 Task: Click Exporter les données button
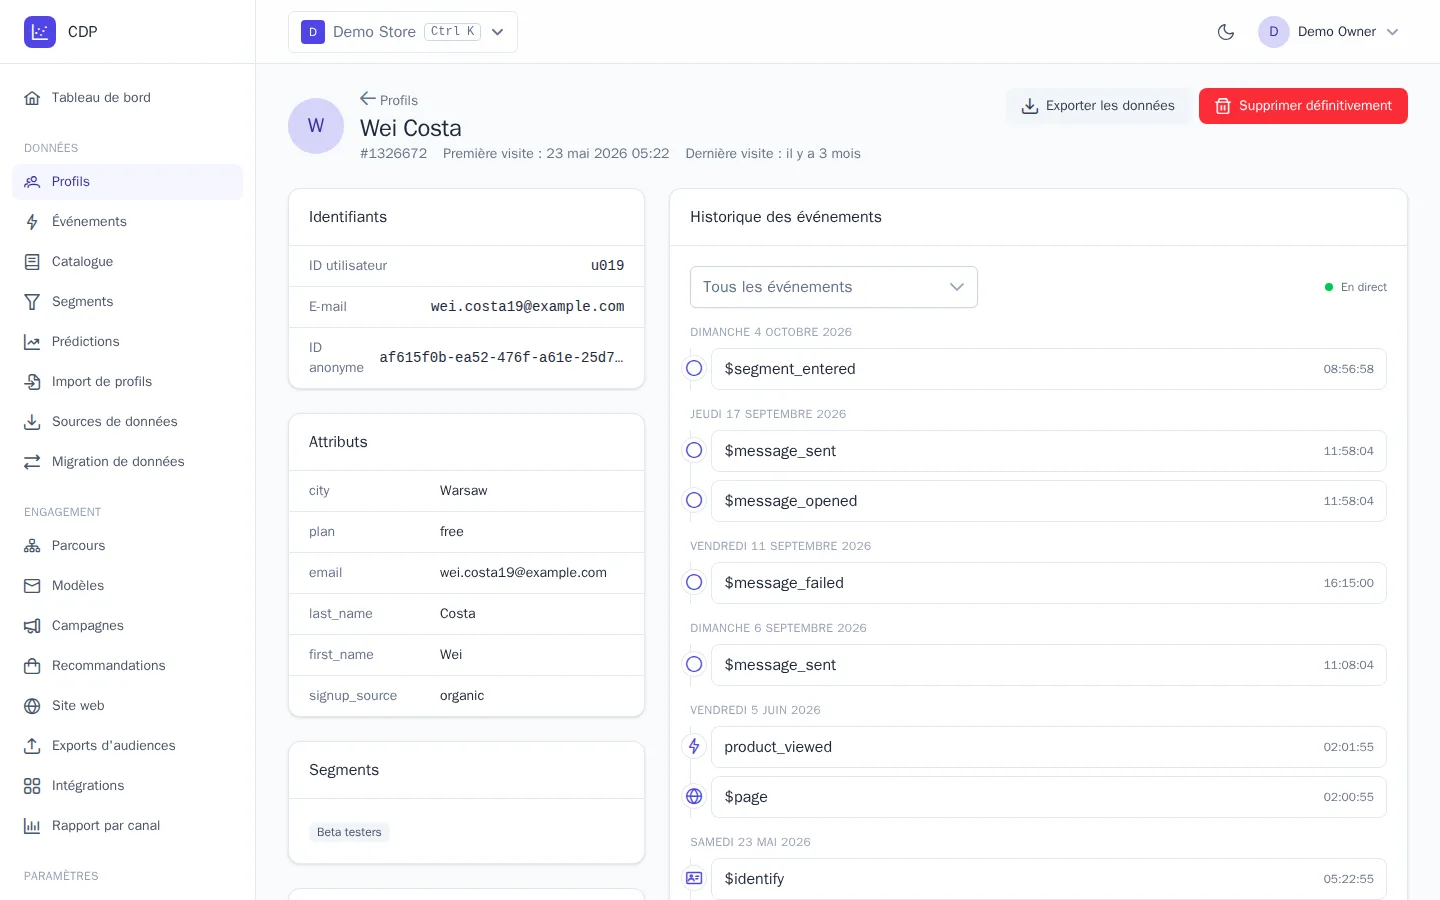tap(1098, 106)
